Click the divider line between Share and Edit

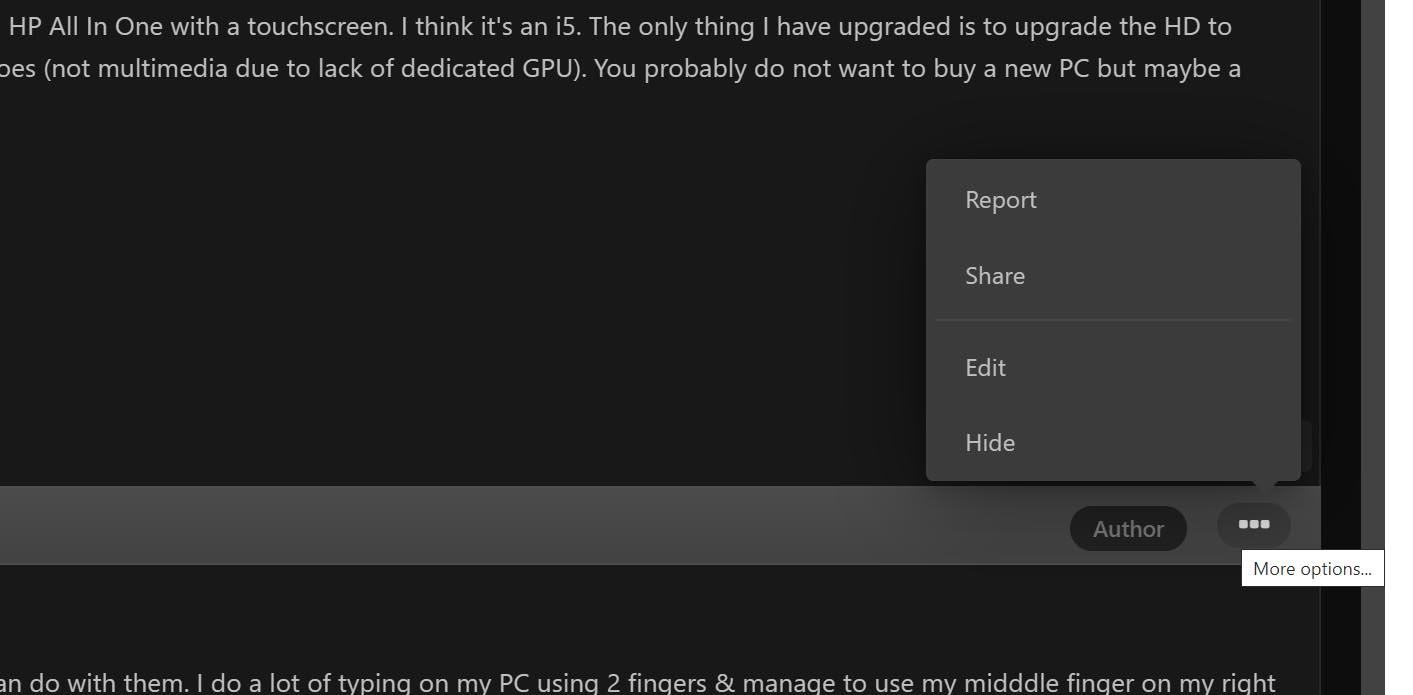1113,320
